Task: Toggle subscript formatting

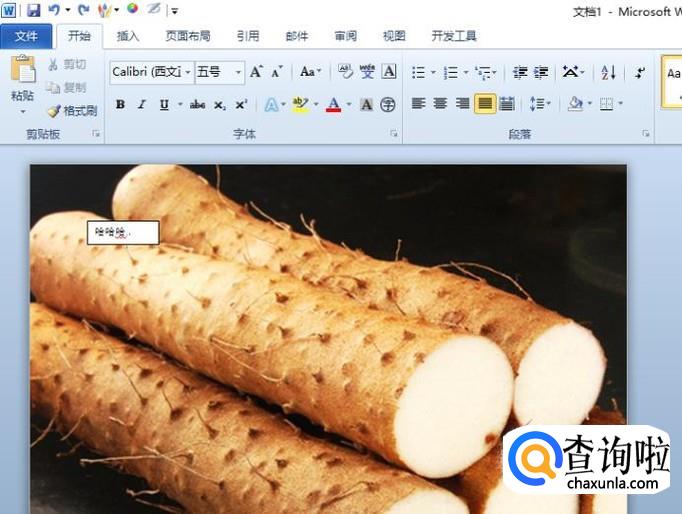Action: 220,105
